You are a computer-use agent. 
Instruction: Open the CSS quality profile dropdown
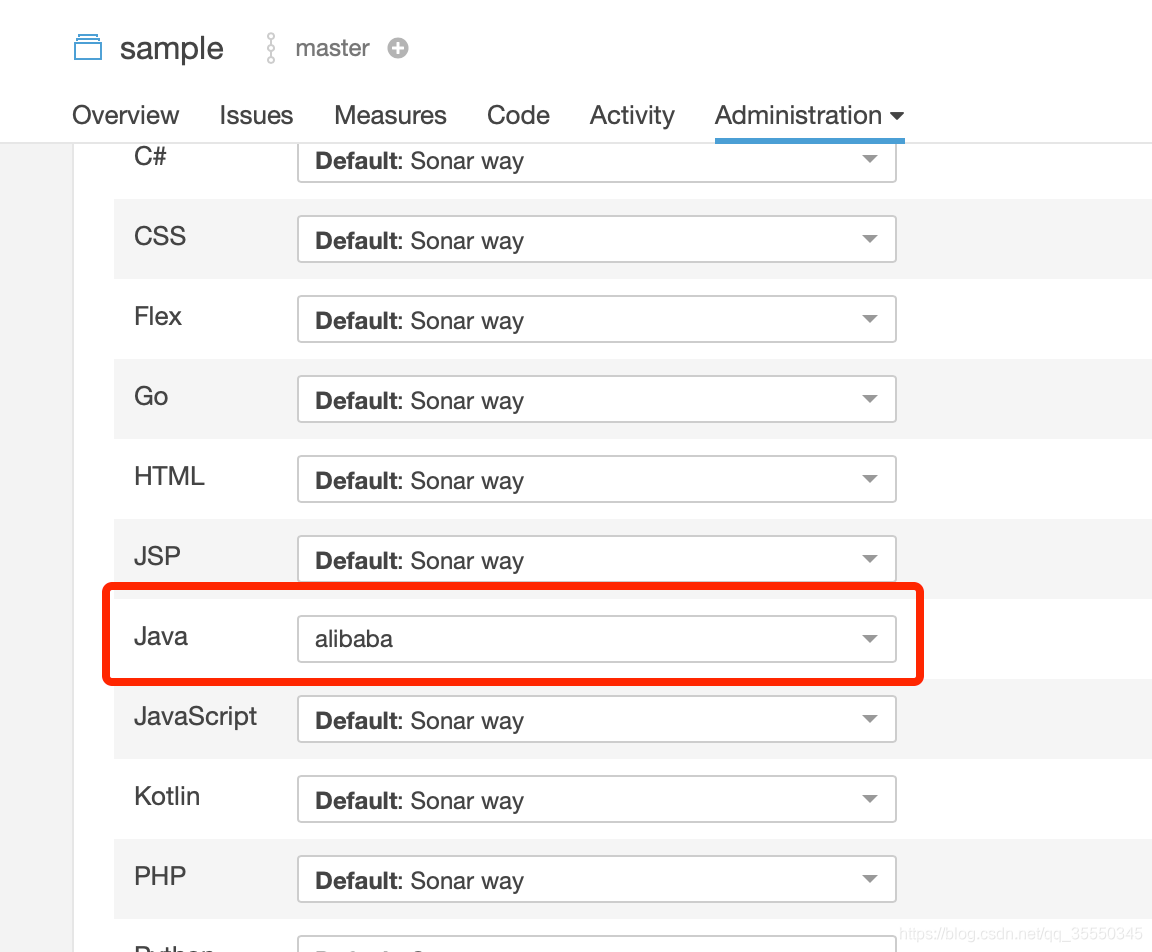(x=597, y=239)
